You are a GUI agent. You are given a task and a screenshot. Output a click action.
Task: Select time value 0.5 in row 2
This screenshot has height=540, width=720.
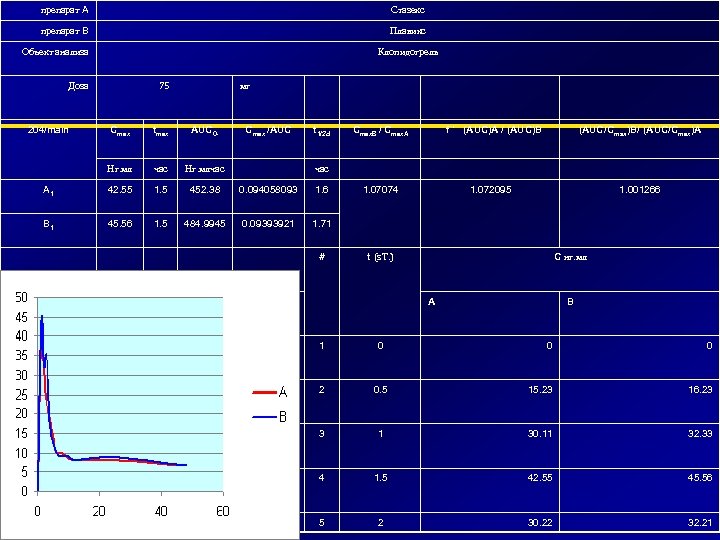[x=380, y=401]
